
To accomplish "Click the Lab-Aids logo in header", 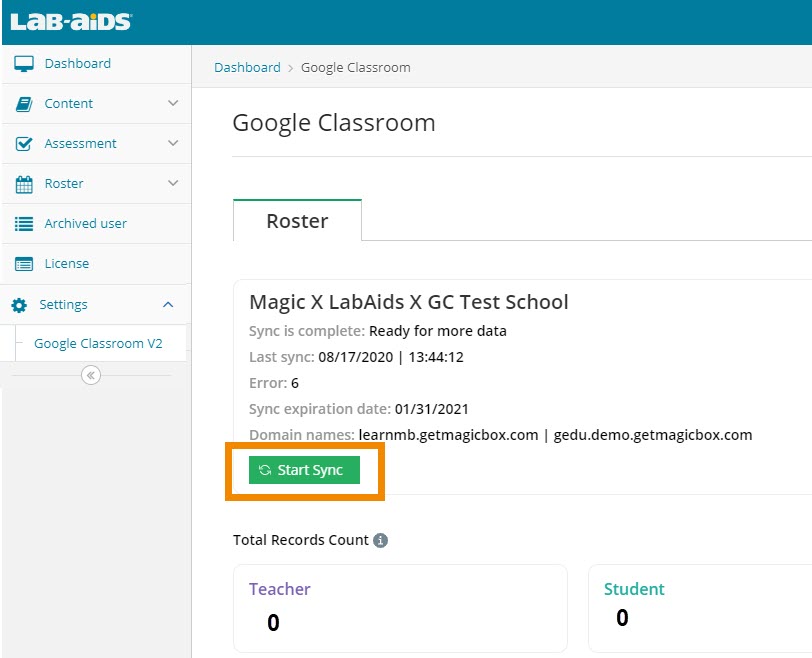I will [71, 21].
